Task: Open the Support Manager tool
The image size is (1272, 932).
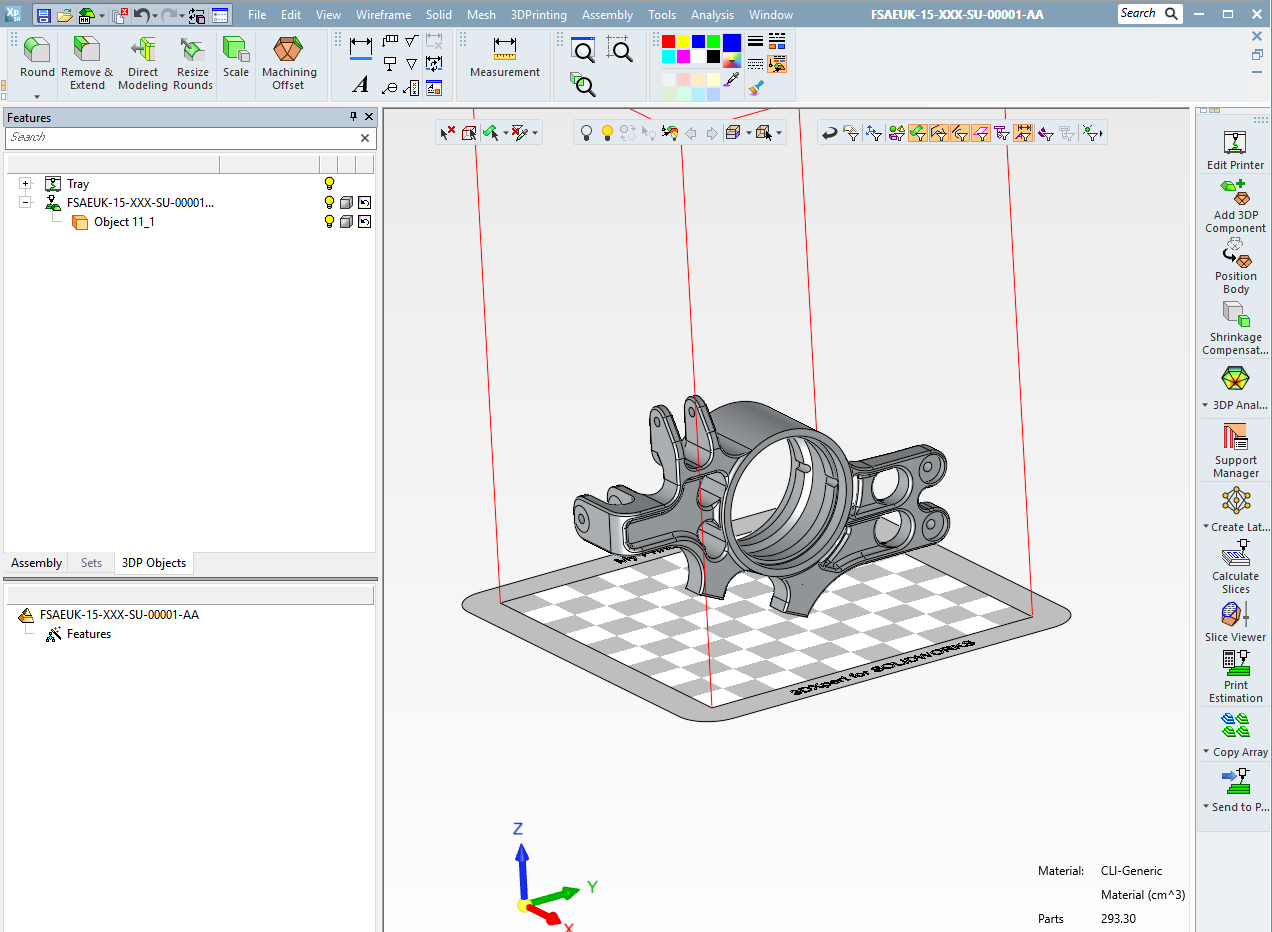Action: click(x=1234, y=447)
